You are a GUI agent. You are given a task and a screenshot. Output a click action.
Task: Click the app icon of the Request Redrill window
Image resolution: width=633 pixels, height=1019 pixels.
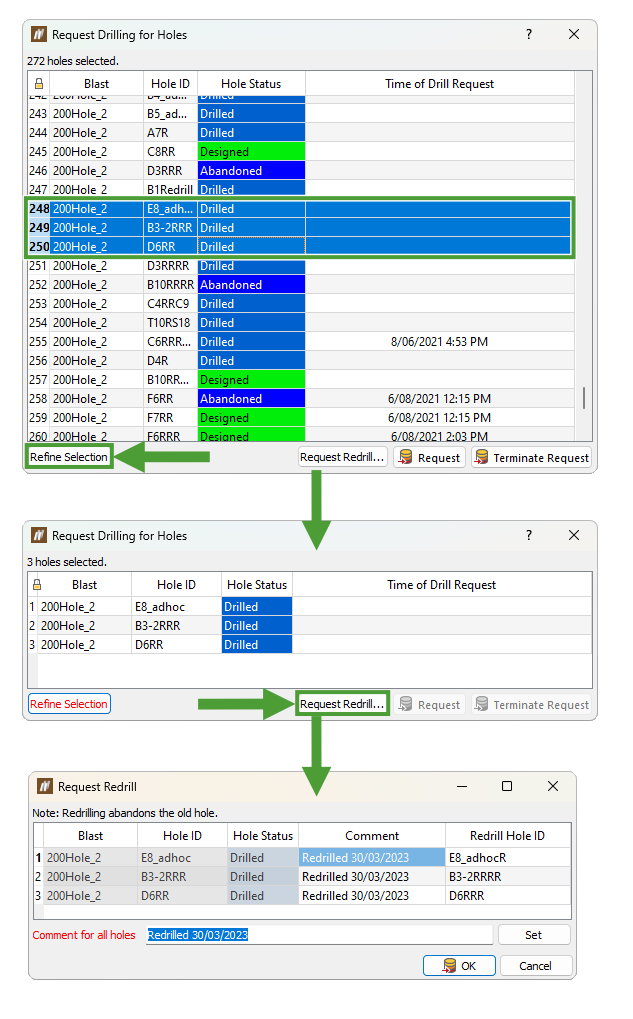pyautogui.click(x=45, y=786)
